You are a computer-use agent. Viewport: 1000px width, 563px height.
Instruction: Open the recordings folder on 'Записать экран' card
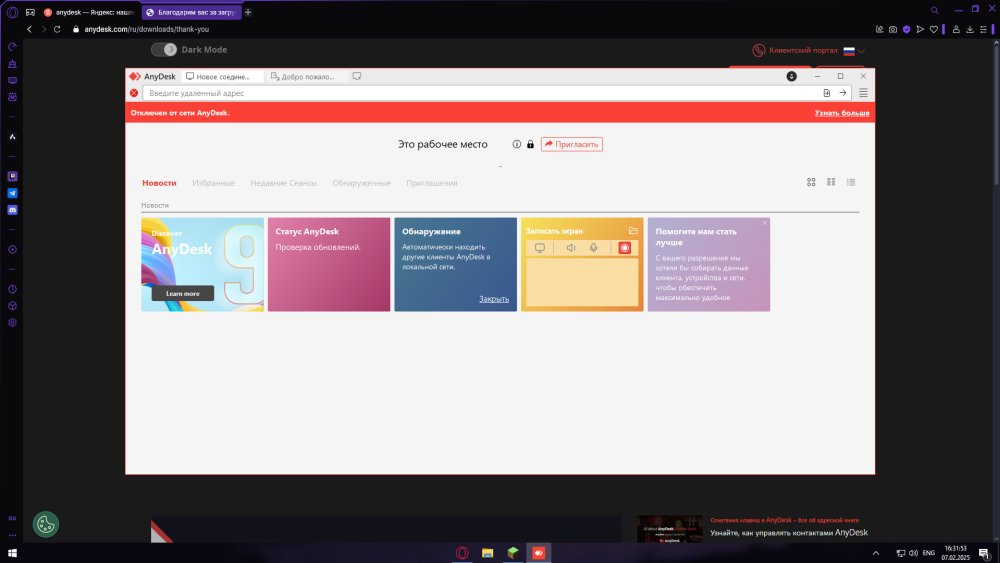[633, 231]
